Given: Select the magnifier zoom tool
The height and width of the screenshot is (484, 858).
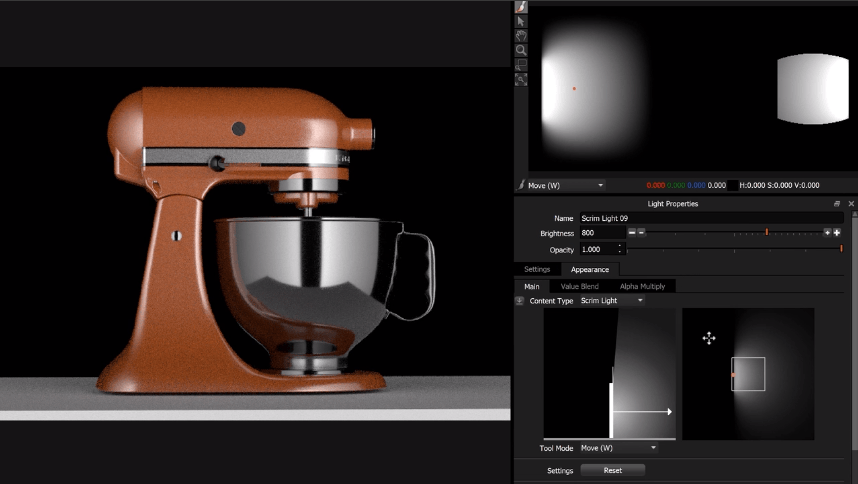Looking at the screenshot, I should (x=521, y=50).
